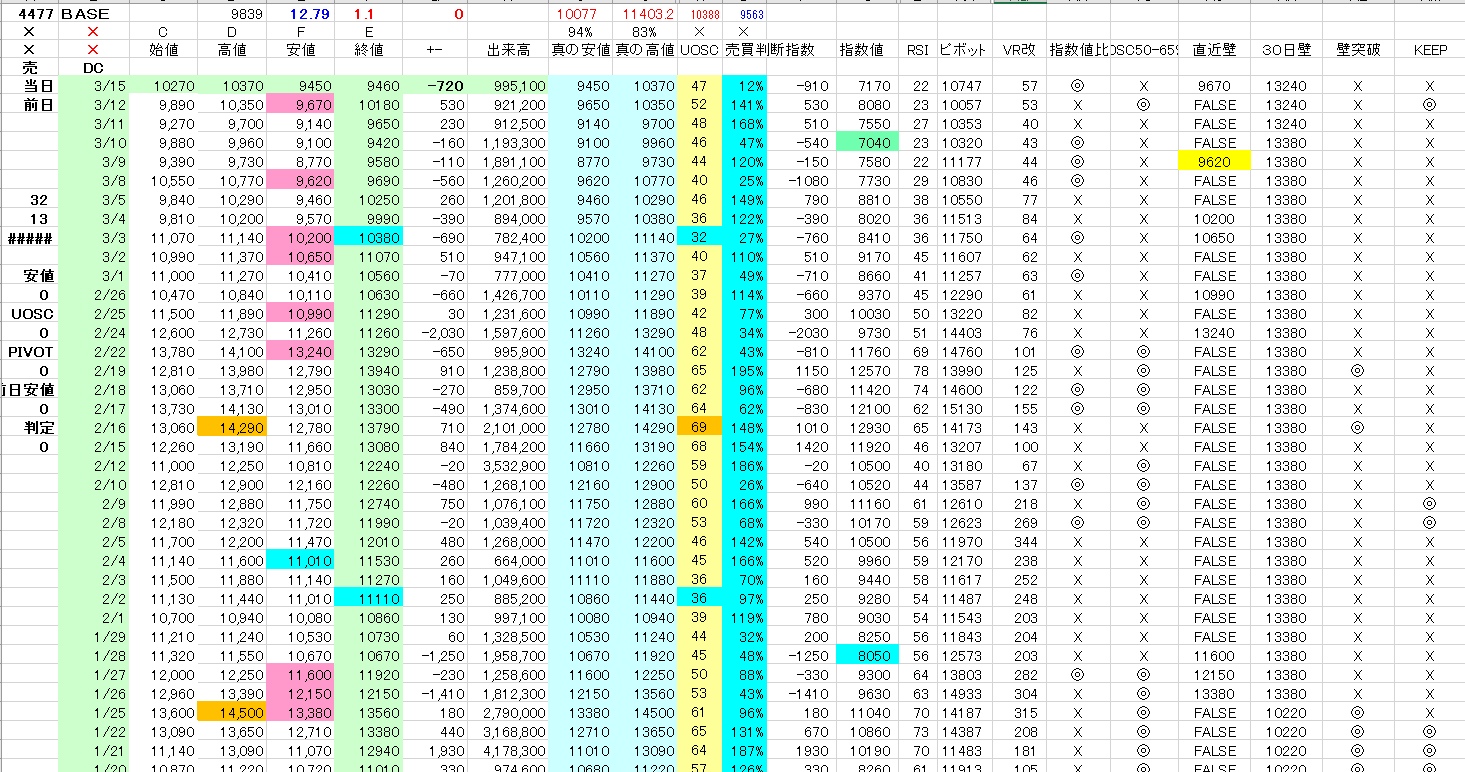Select the orange UOSC value 69 cell

(698, 428)
